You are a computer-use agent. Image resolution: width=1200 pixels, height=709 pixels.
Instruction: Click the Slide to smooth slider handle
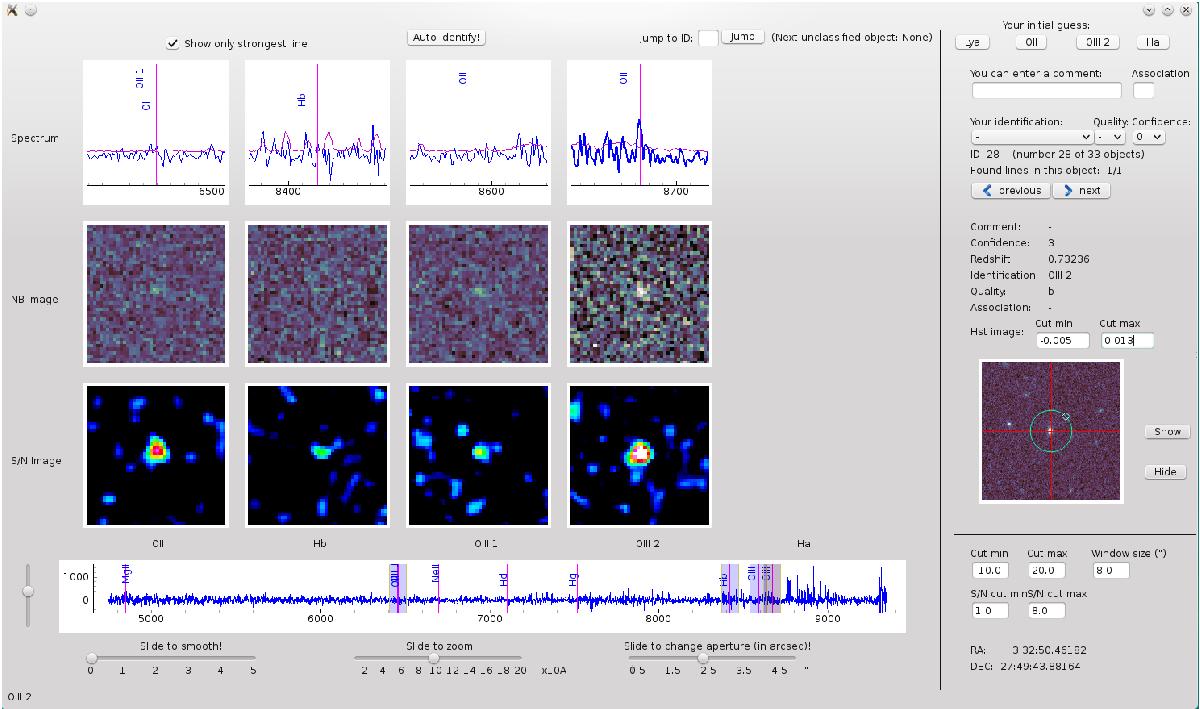coord(92,658)
